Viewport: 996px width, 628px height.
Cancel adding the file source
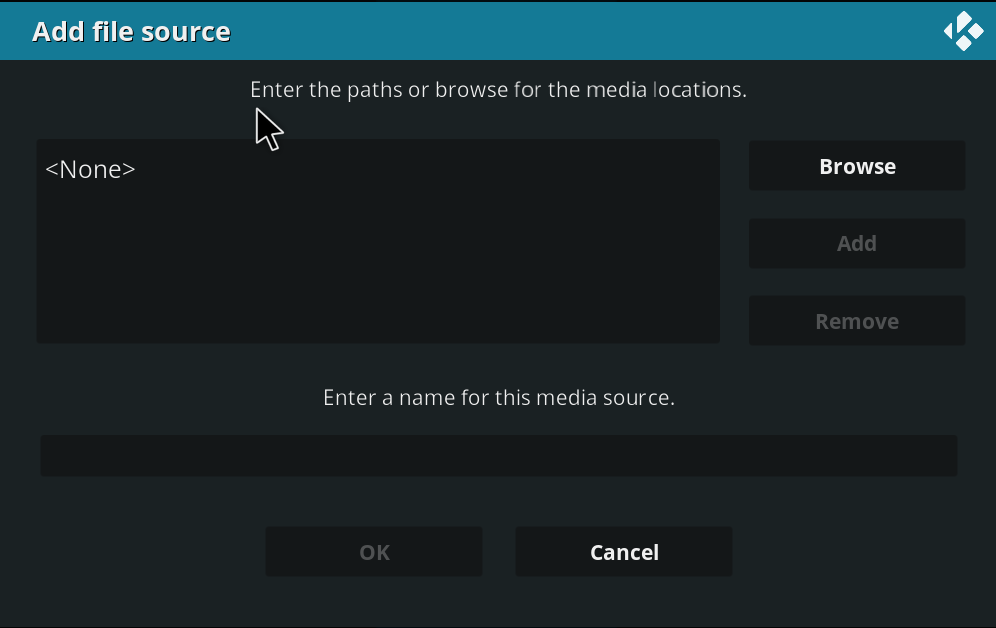point(623,551)
